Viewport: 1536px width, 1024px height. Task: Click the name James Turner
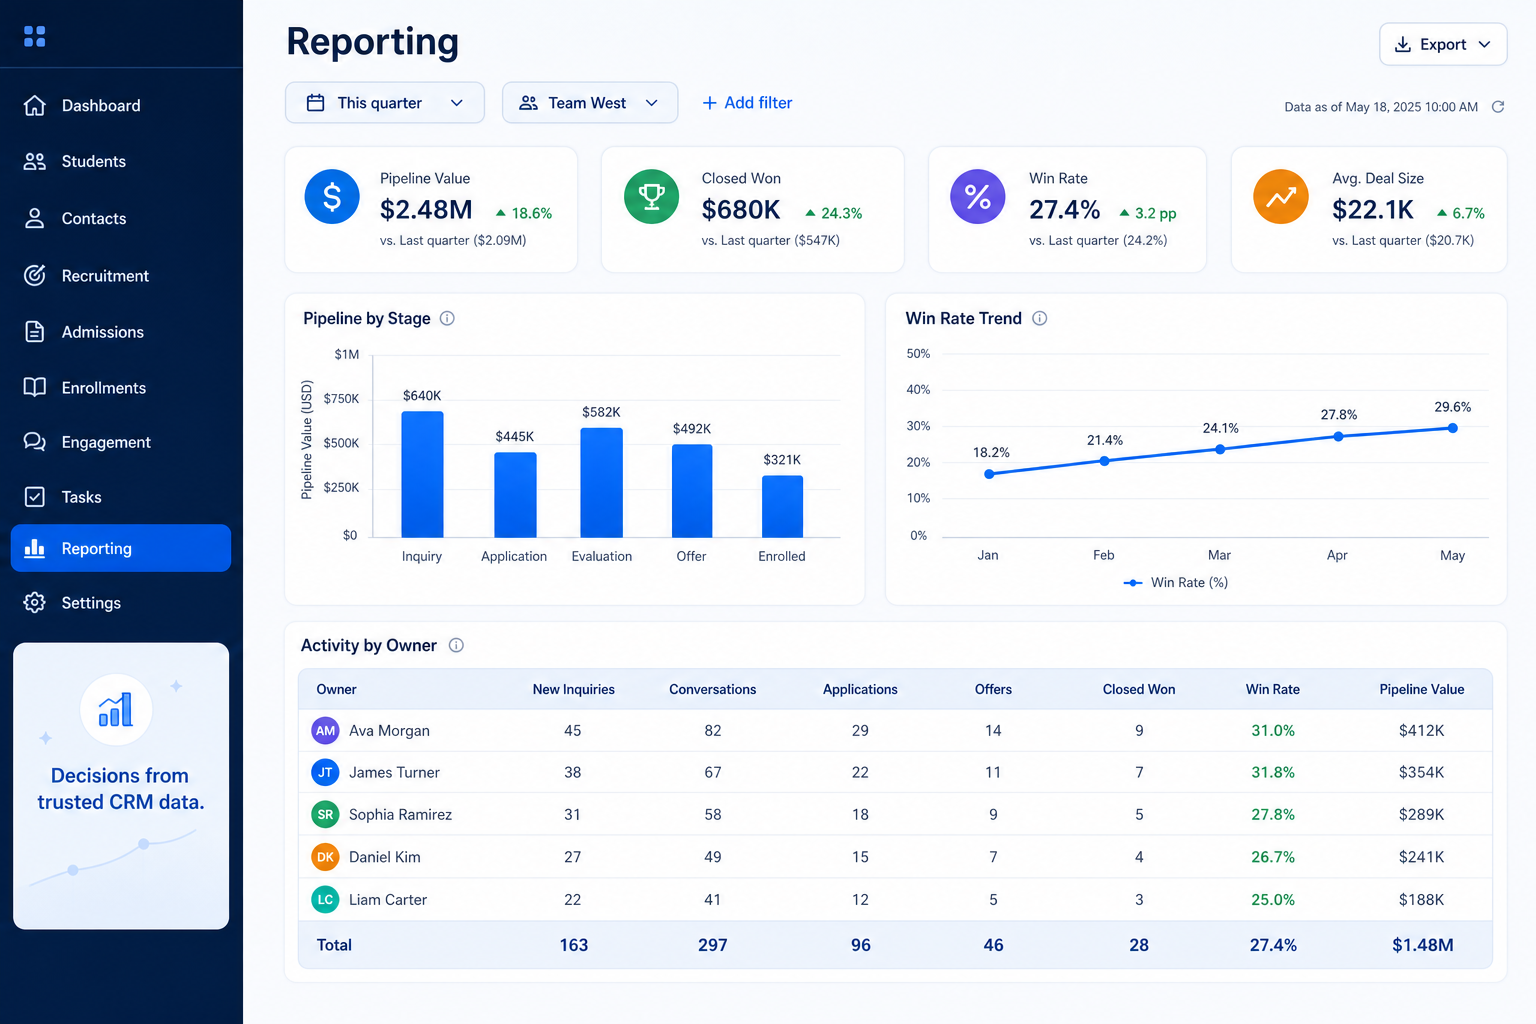(394, 772)
